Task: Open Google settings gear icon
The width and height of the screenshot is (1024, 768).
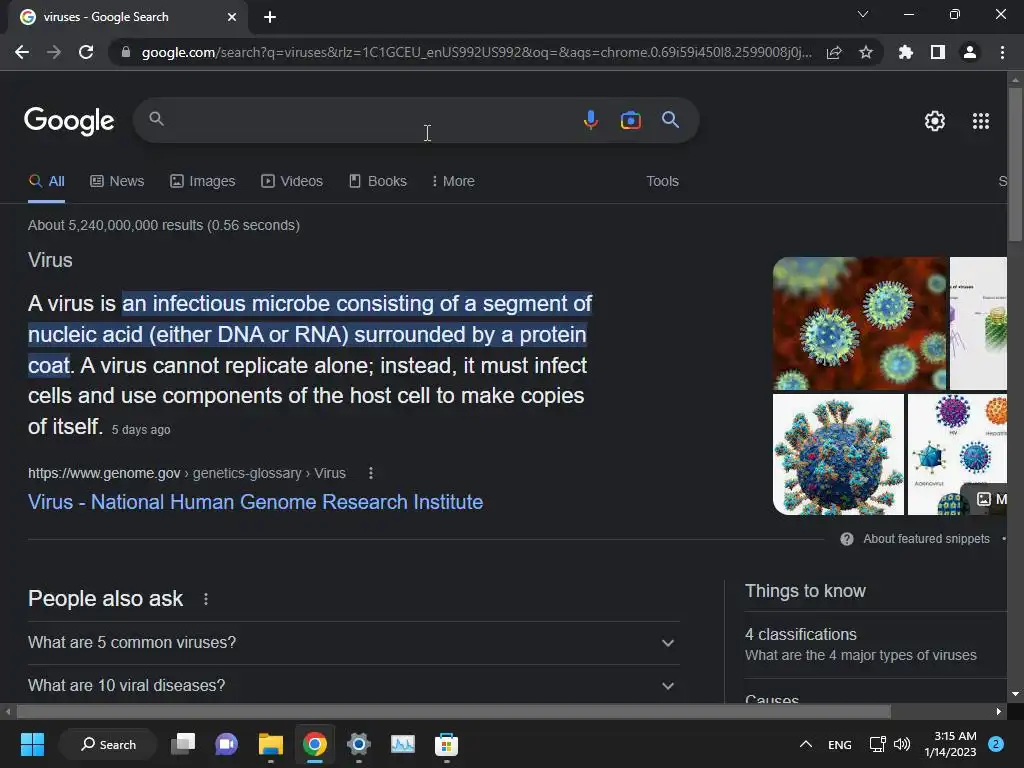Action: point(935,121)
